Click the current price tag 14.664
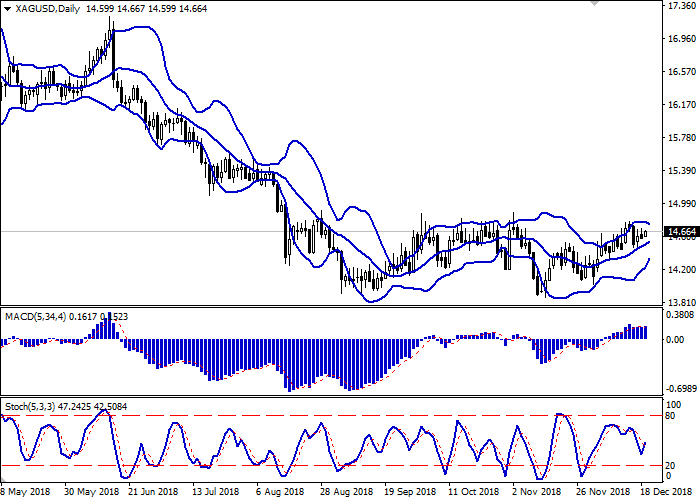Screen dimensions: 700x500 tap(680, 232)
